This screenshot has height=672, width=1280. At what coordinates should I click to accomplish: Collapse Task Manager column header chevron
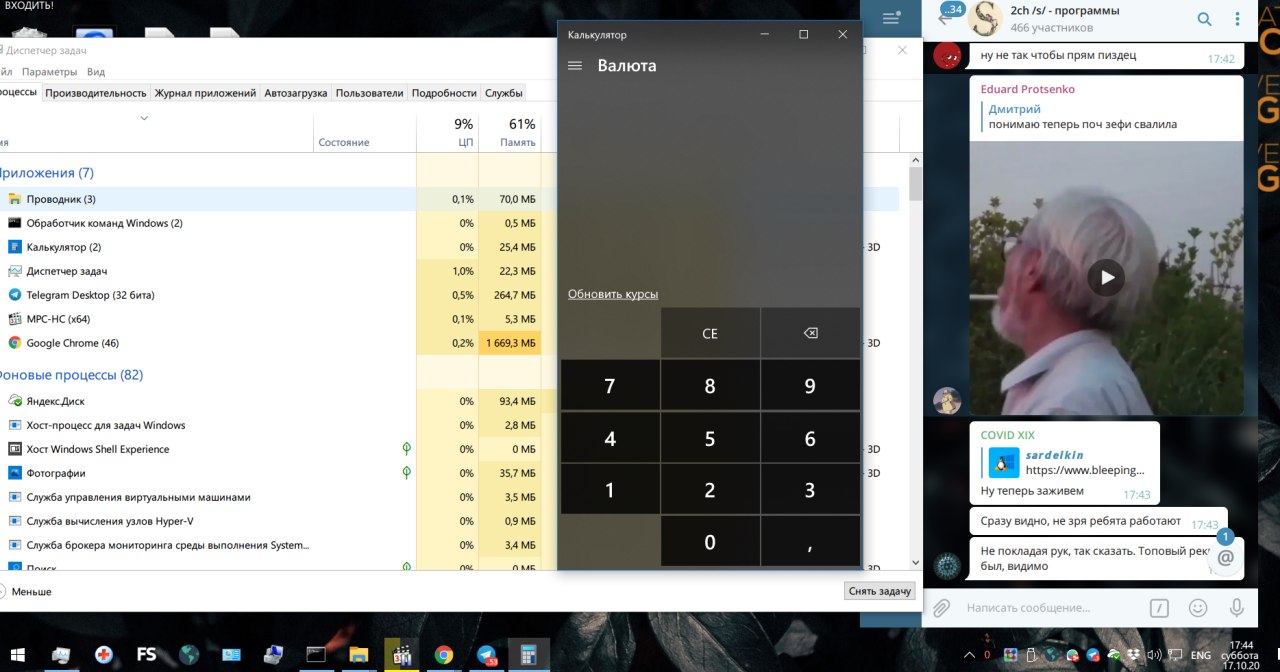[144, 118]
